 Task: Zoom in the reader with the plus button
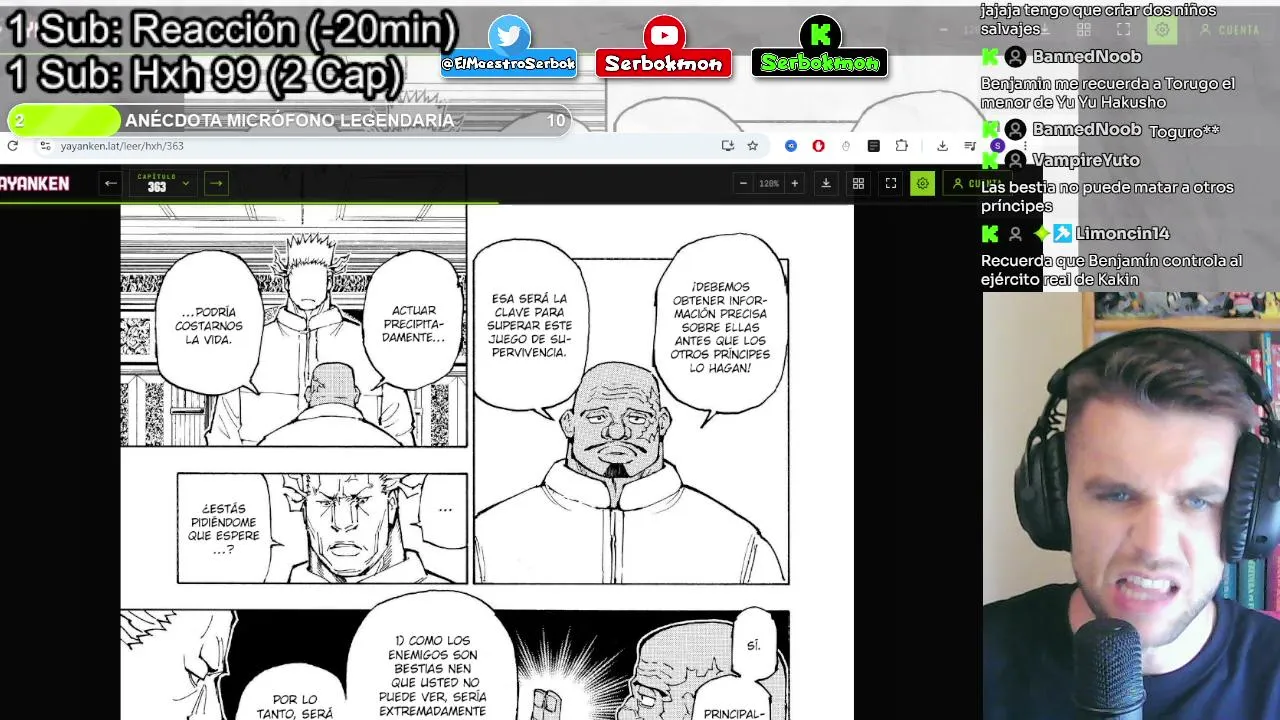pos(795,183)
